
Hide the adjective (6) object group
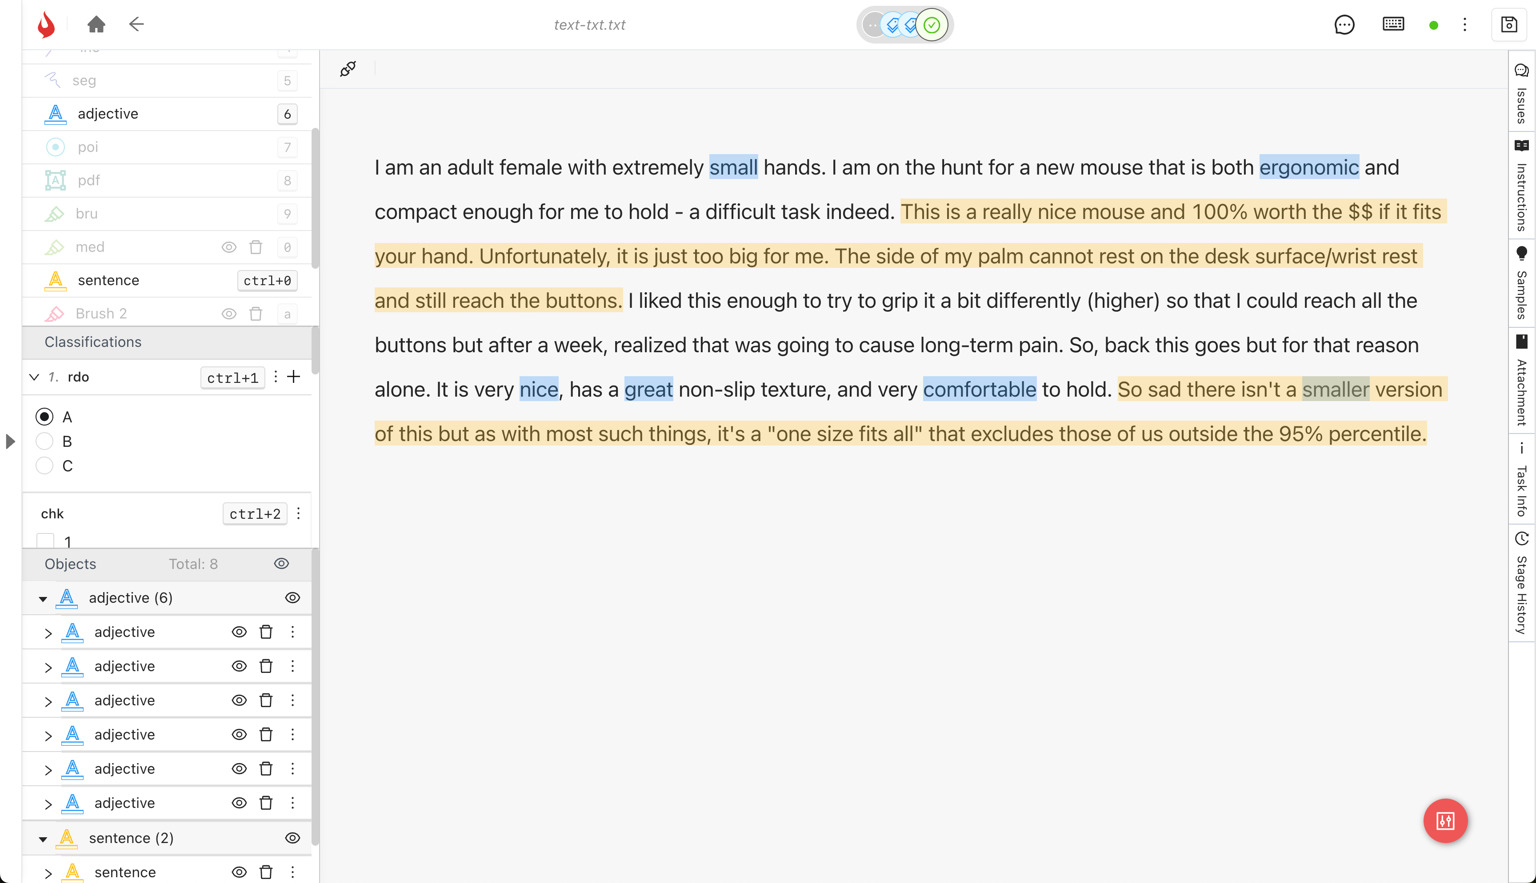[293, 598]
